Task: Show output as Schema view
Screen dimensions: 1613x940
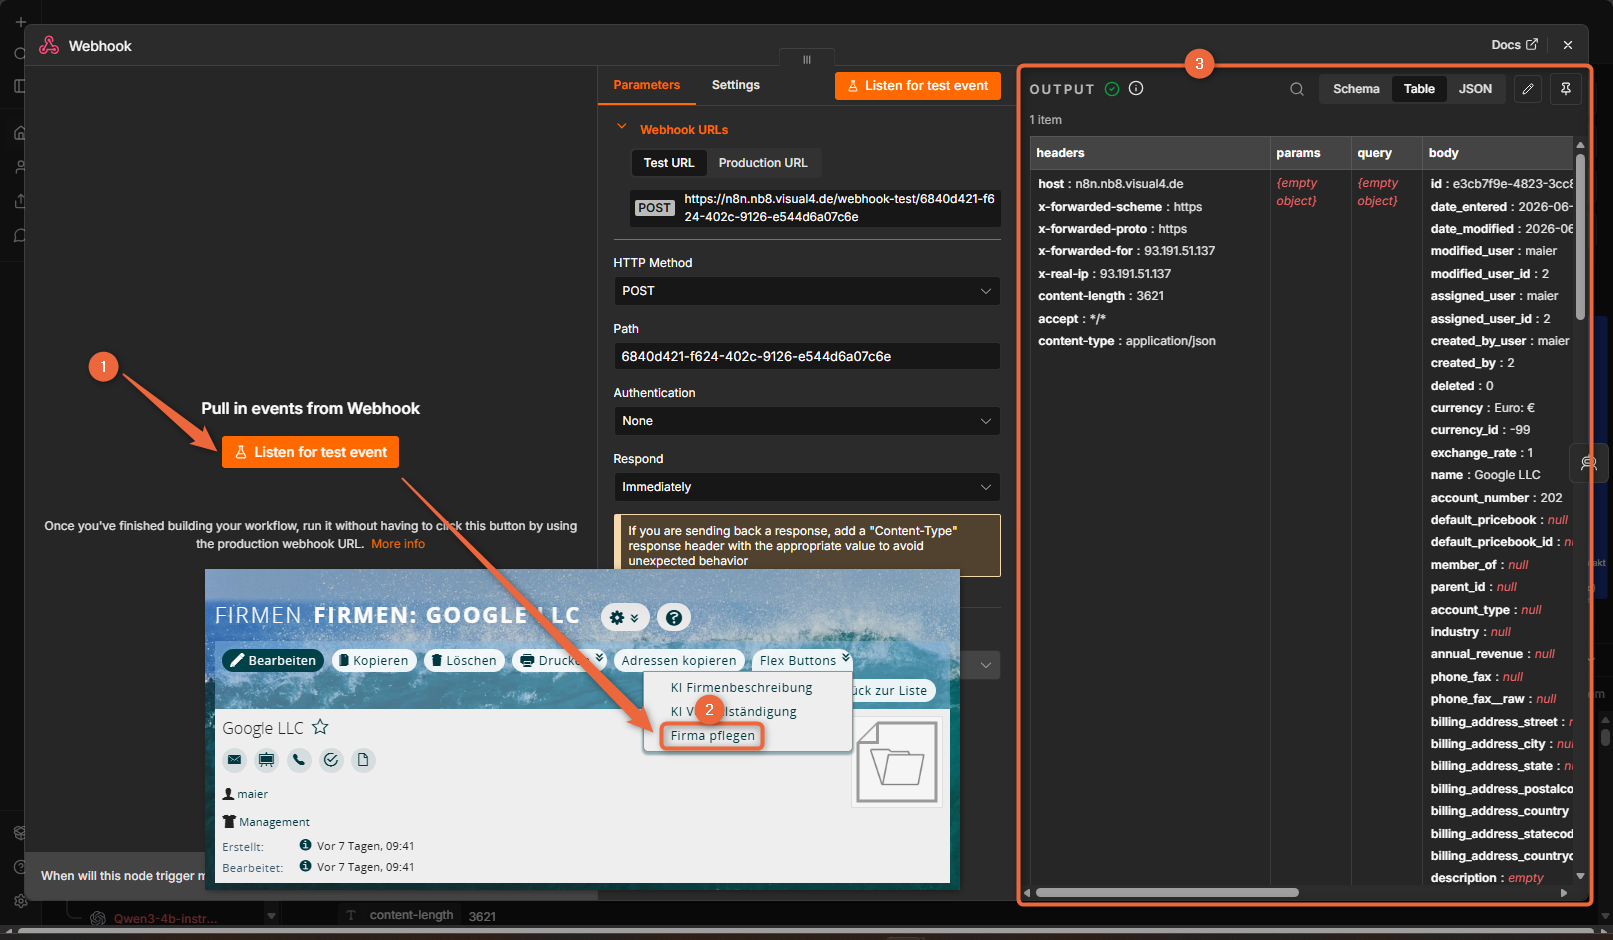Action: tap(1356, 89)
